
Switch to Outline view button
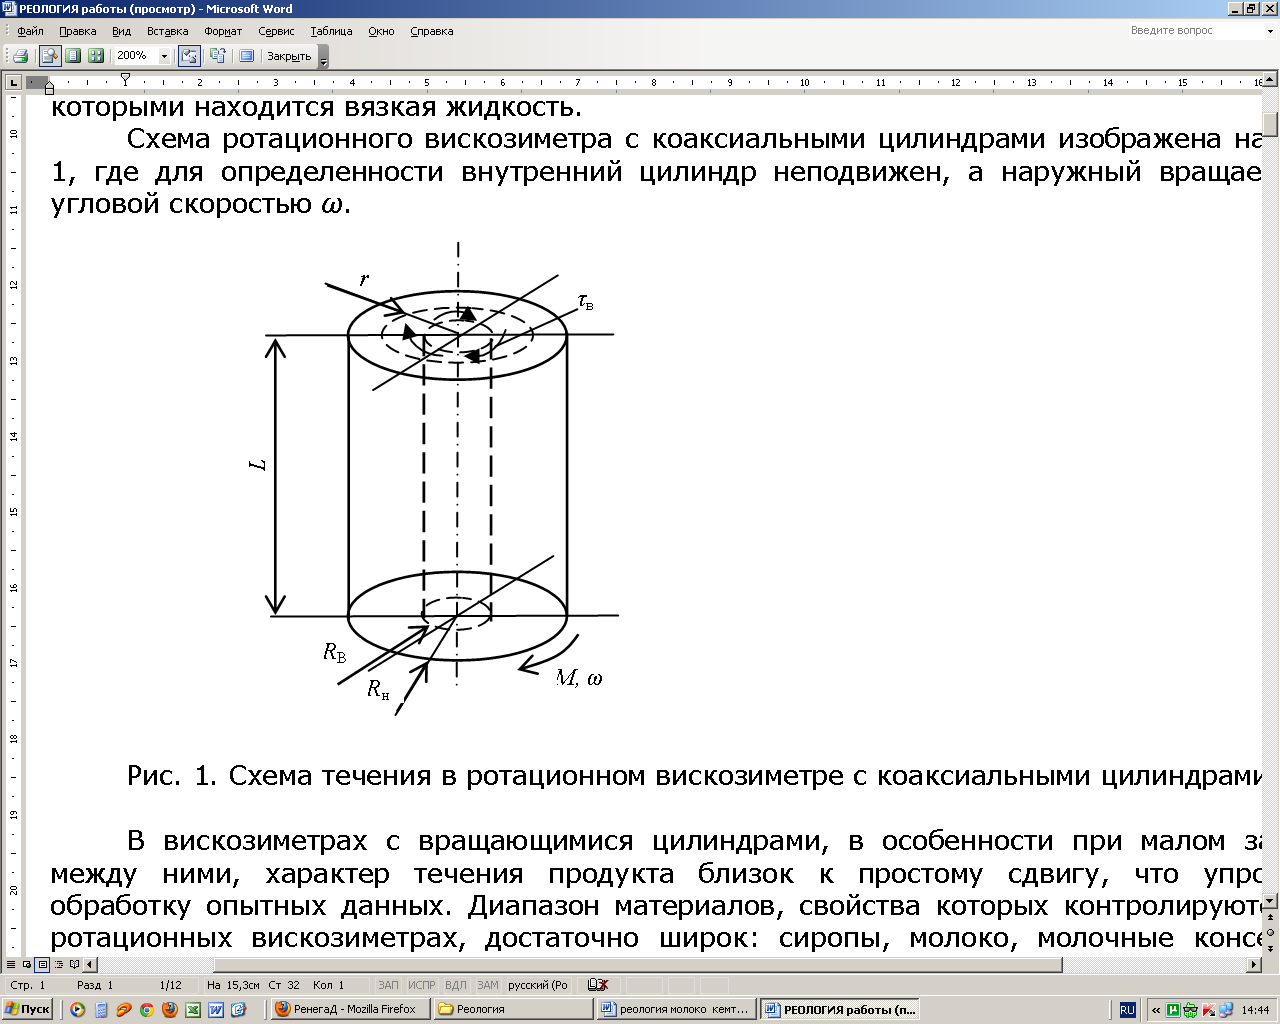(x=58, y=964)
